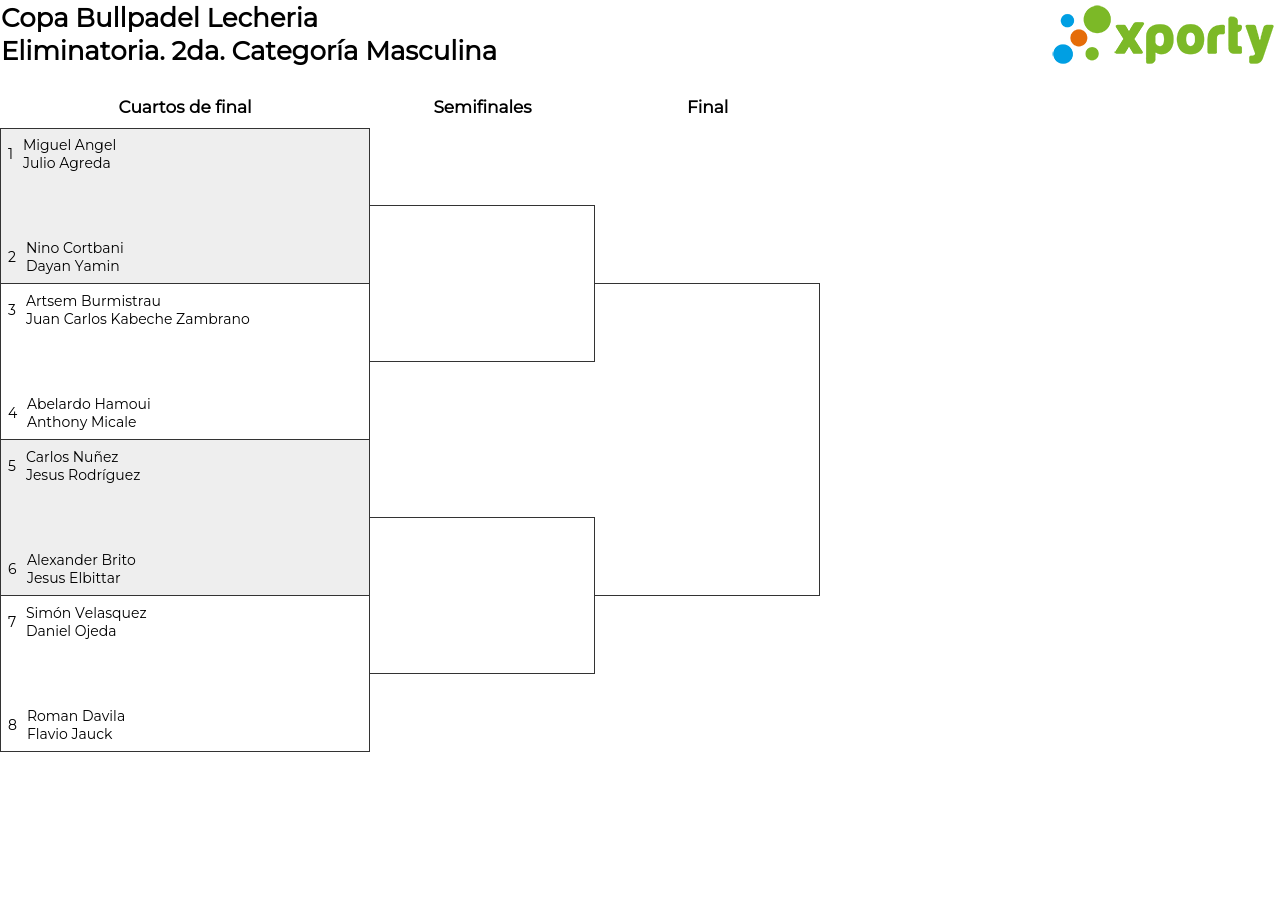Click the final match box
Viewport: 1280px width, 916px height.
707,439
